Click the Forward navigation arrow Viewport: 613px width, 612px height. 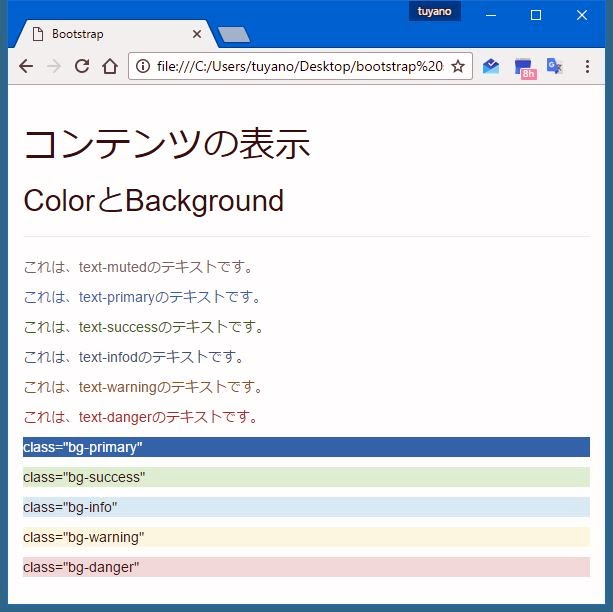click(x=54, y=67)
